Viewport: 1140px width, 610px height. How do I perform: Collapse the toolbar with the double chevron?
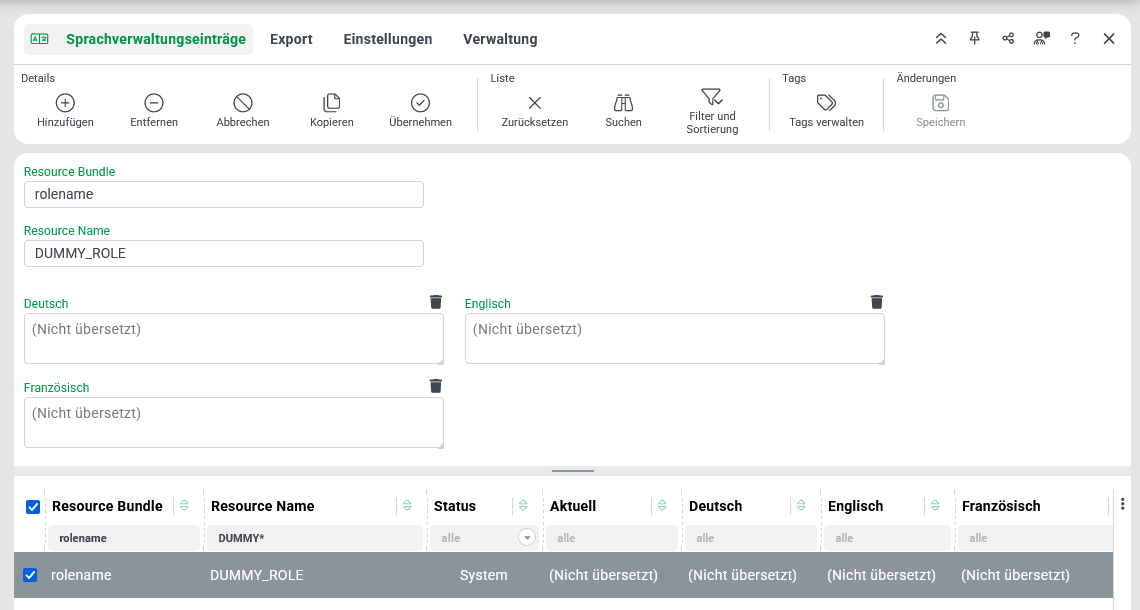(940, 39)
